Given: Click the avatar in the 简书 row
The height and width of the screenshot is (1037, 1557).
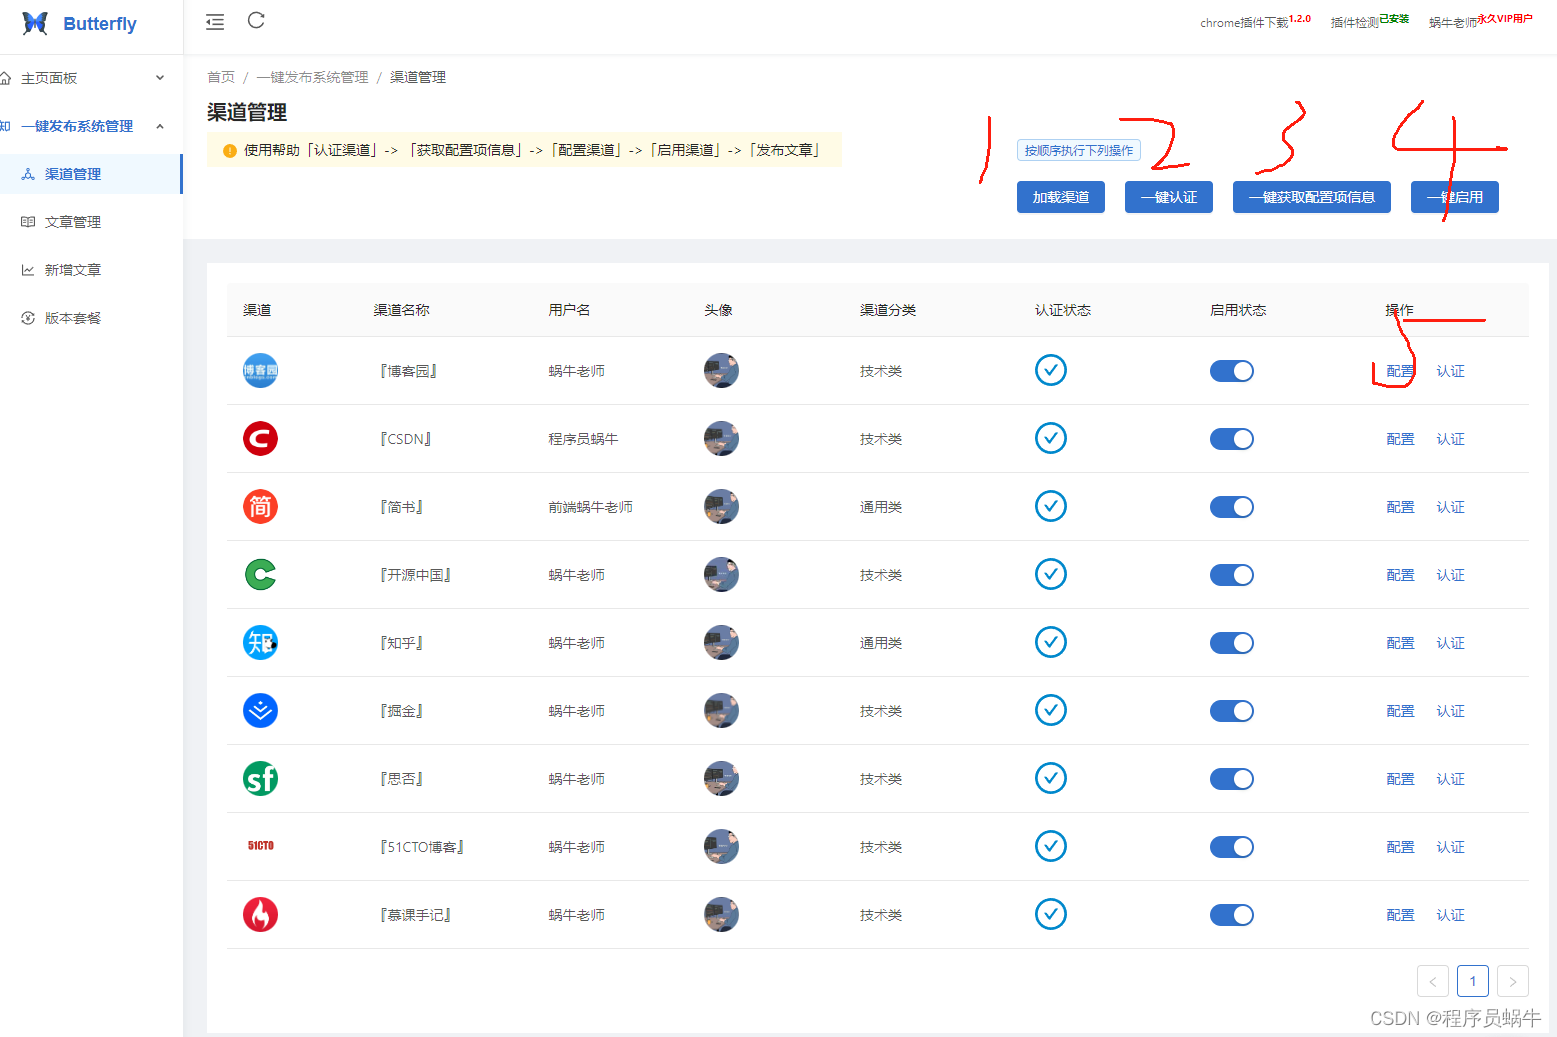Looking at the screenshot, I should [x=721, y=507].
